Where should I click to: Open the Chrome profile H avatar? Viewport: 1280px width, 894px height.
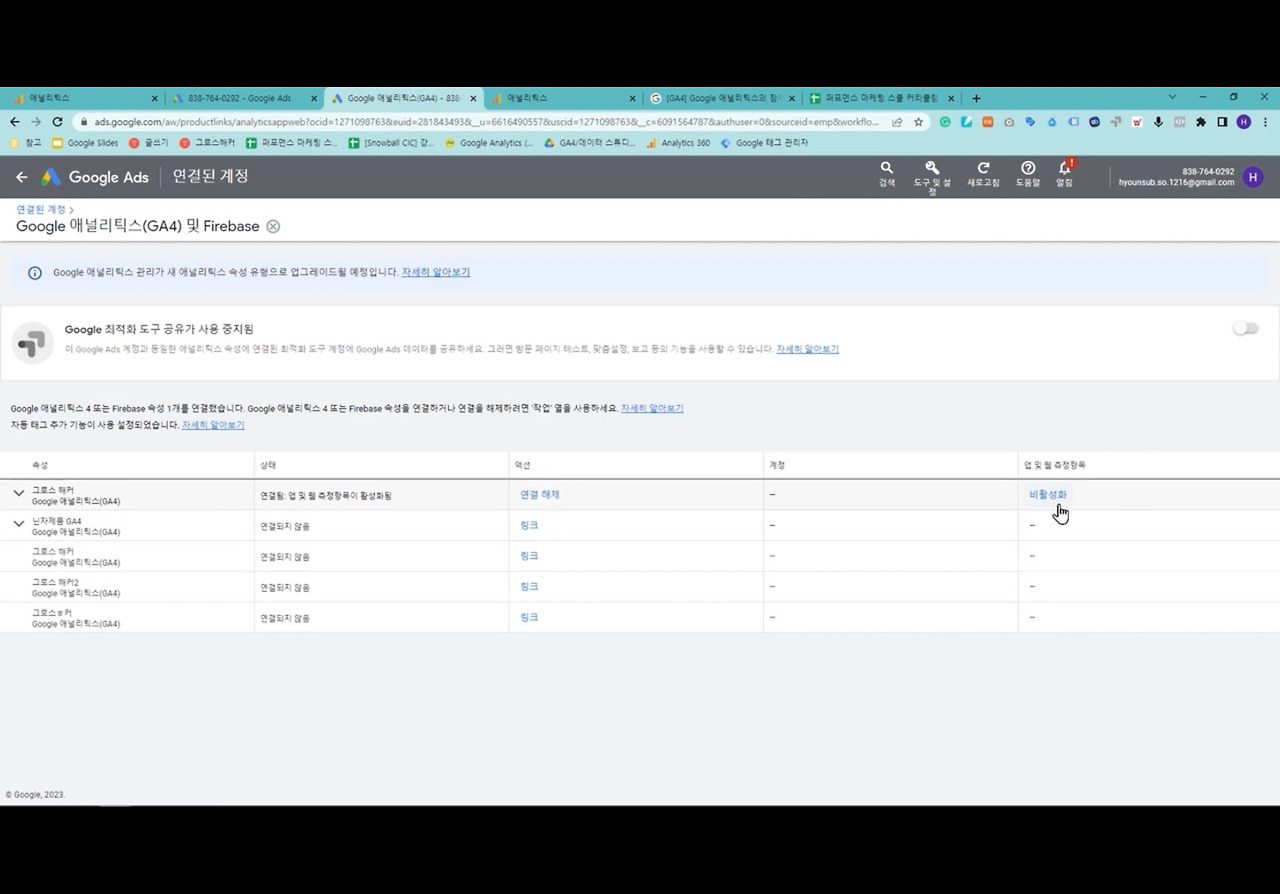pyautogui.click(x=1243, y=122)
